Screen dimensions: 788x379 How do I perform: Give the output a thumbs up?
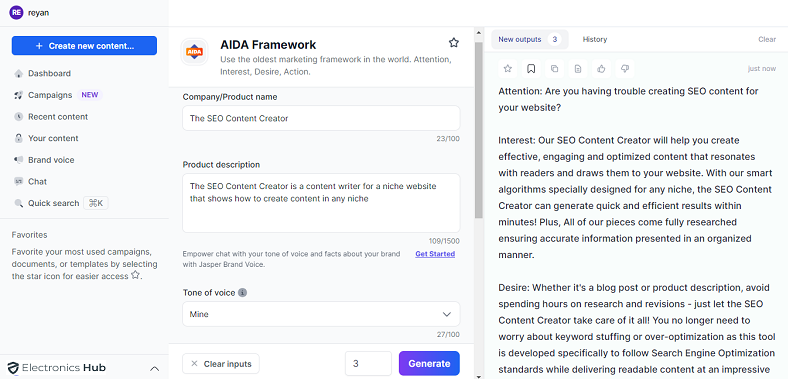601,69
